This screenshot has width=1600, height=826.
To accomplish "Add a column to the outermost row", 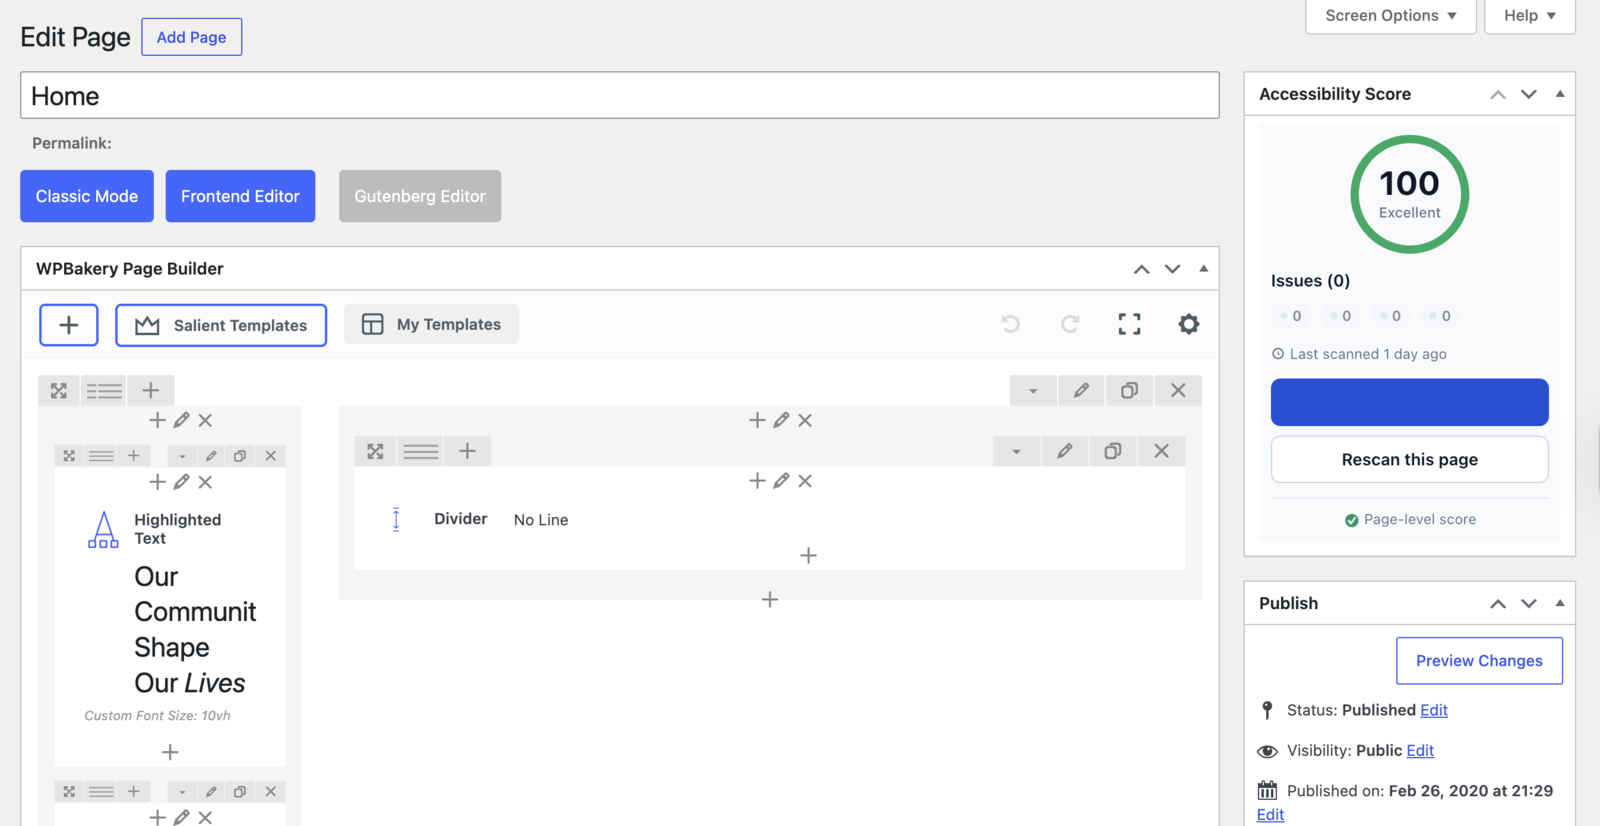I will point(151,390).
